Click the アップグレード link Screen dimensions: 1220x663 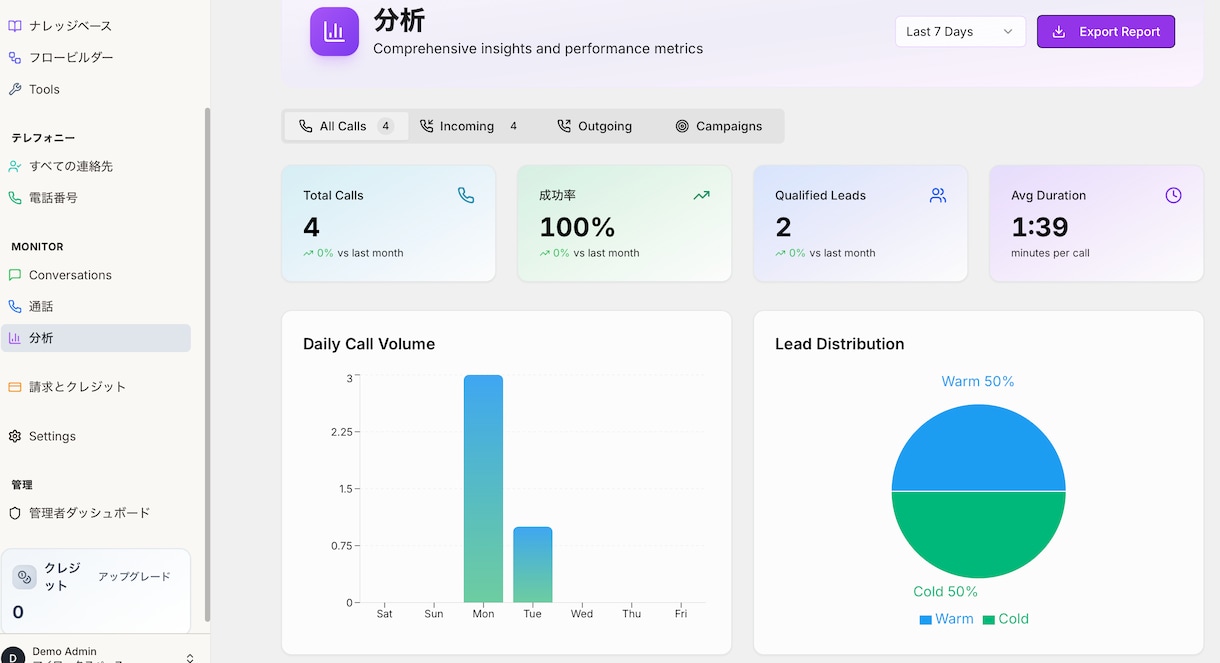point(134,577)
